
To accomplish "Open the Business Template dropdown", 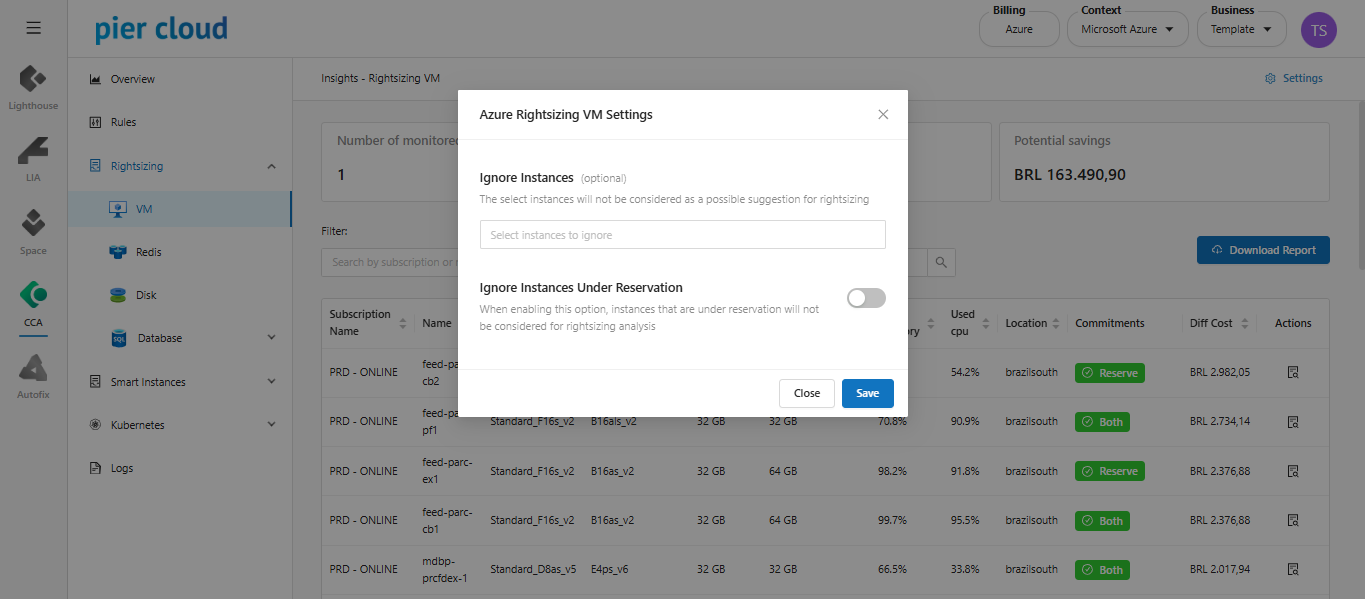I will (x=1241, y=30).
